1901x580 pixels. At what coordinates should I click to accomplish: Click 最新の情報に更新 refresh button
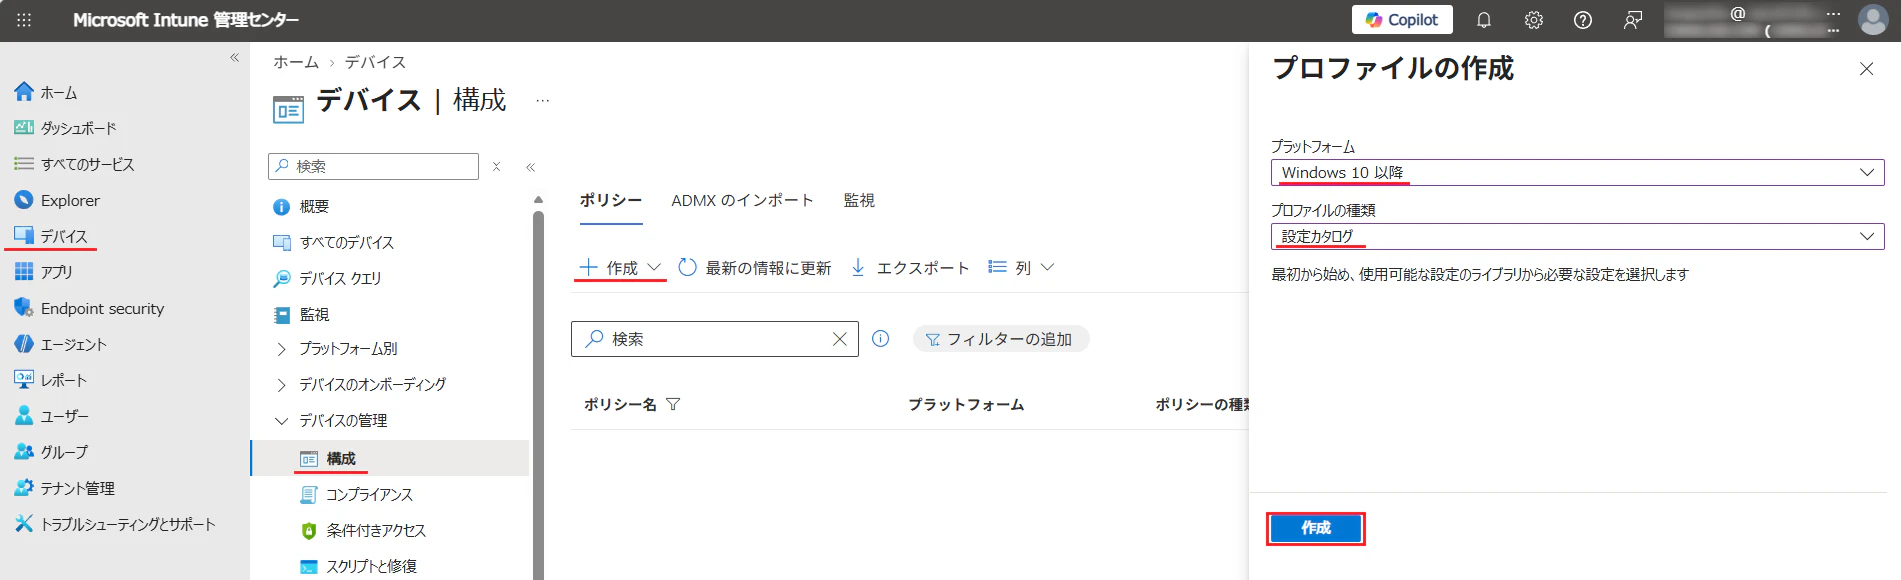[x=755, y=267]
